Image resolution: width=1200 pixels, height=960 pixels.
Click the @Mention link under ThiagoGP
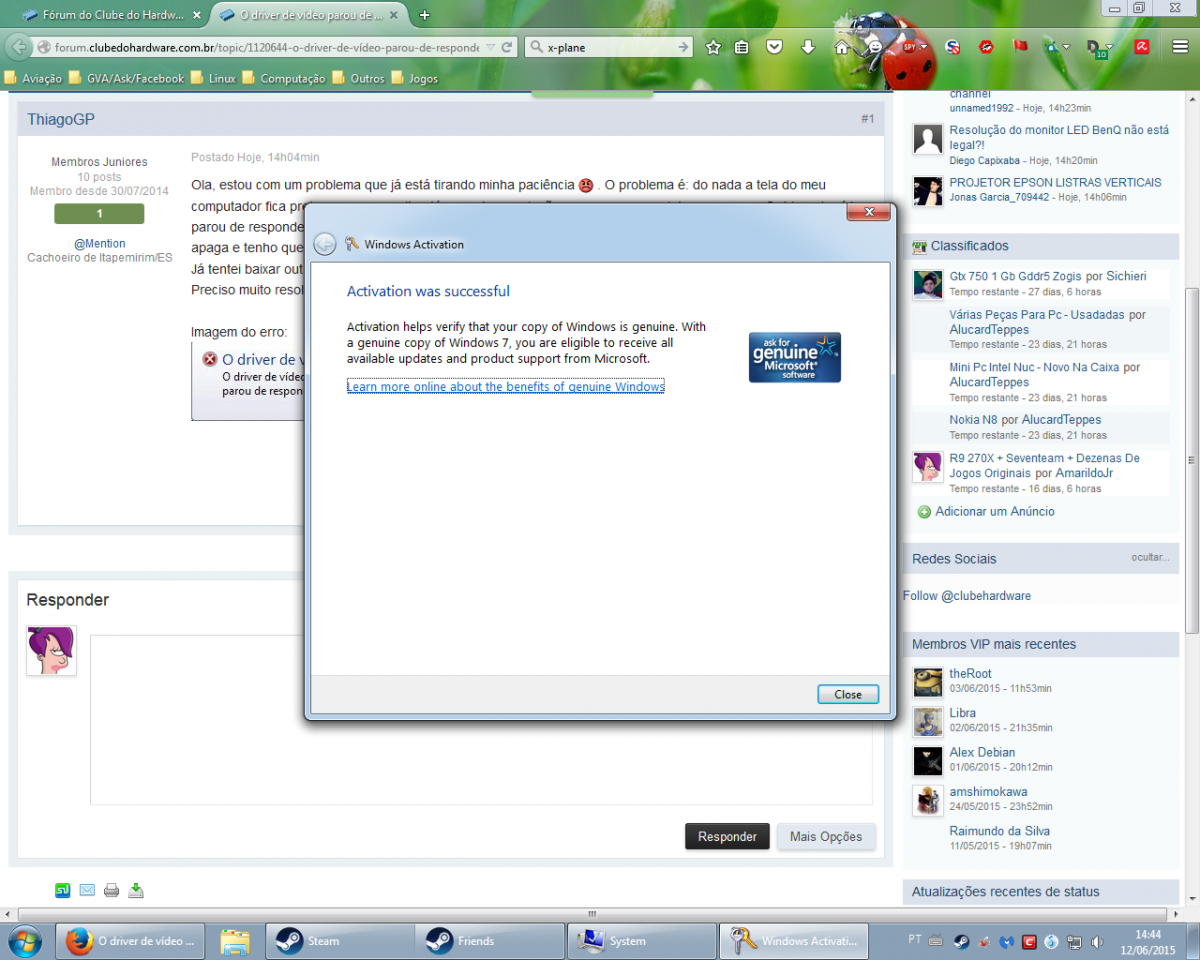point(99,243)
